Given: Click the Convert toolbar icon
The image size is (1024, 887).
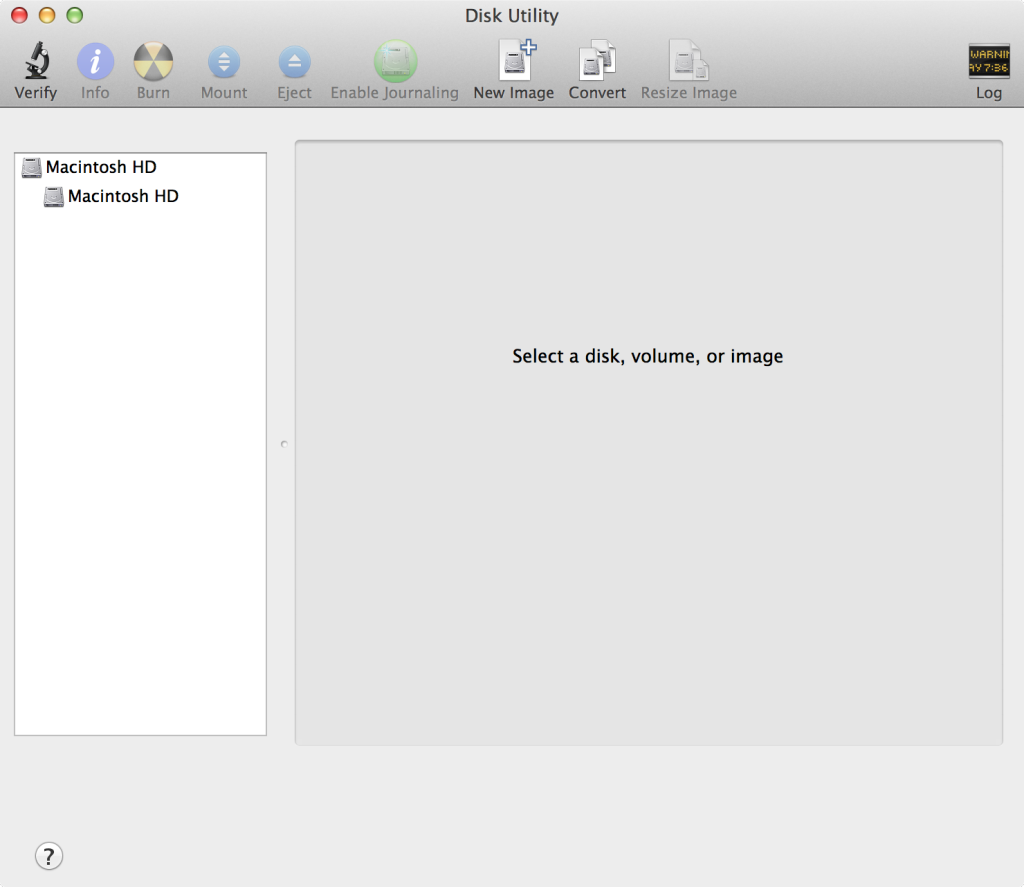Looking at the screenshot, I should coord(598,61).
